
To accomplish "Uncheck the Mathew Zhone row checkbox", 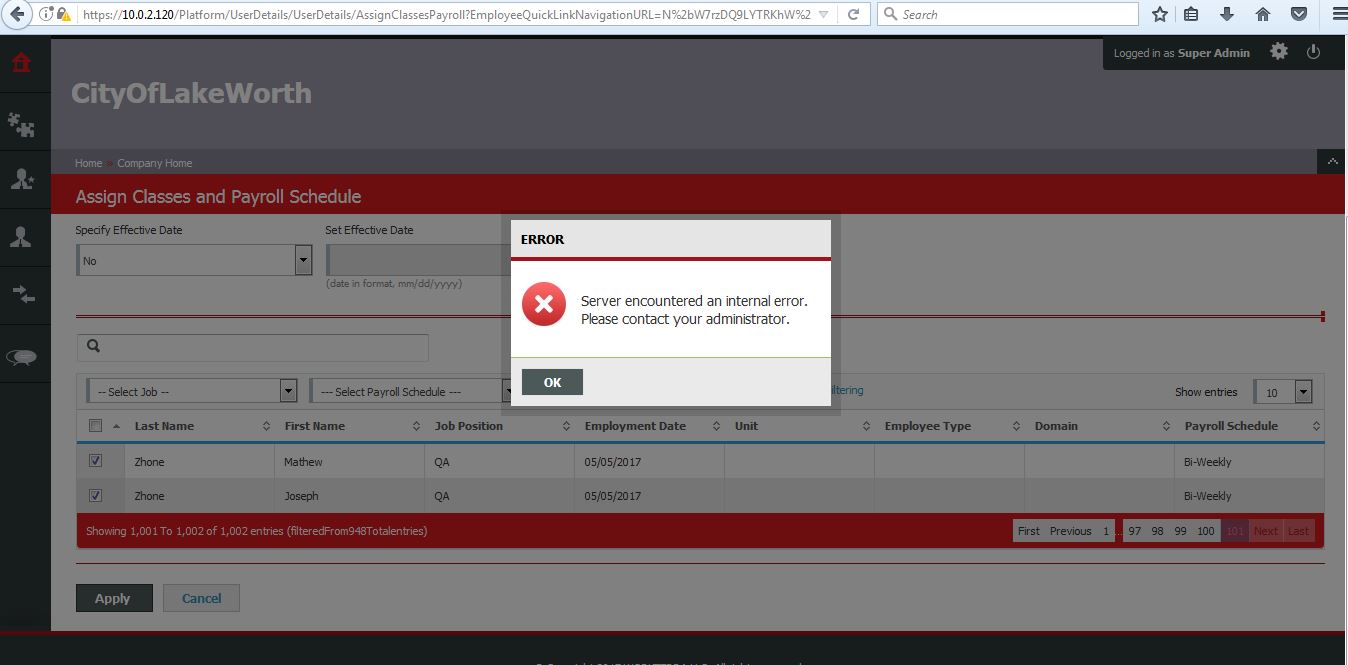I will tap(96, 461).
